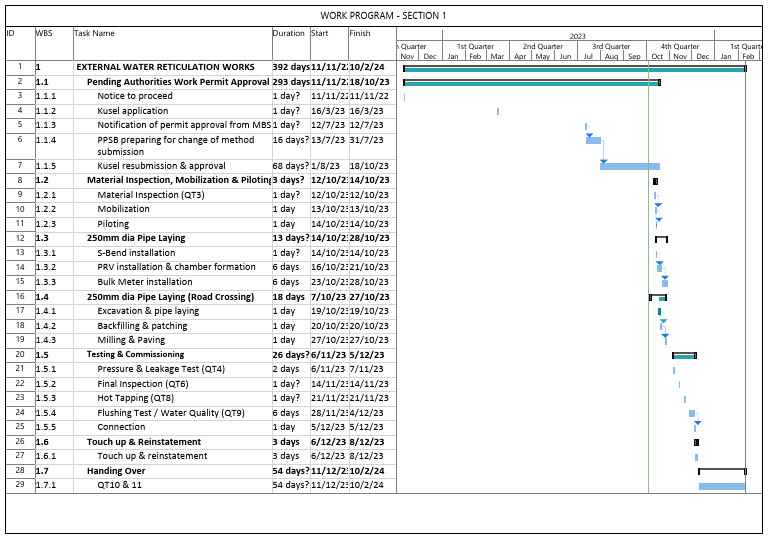
Task: Click the 392 days duration cell
Action: click(291, 67)
